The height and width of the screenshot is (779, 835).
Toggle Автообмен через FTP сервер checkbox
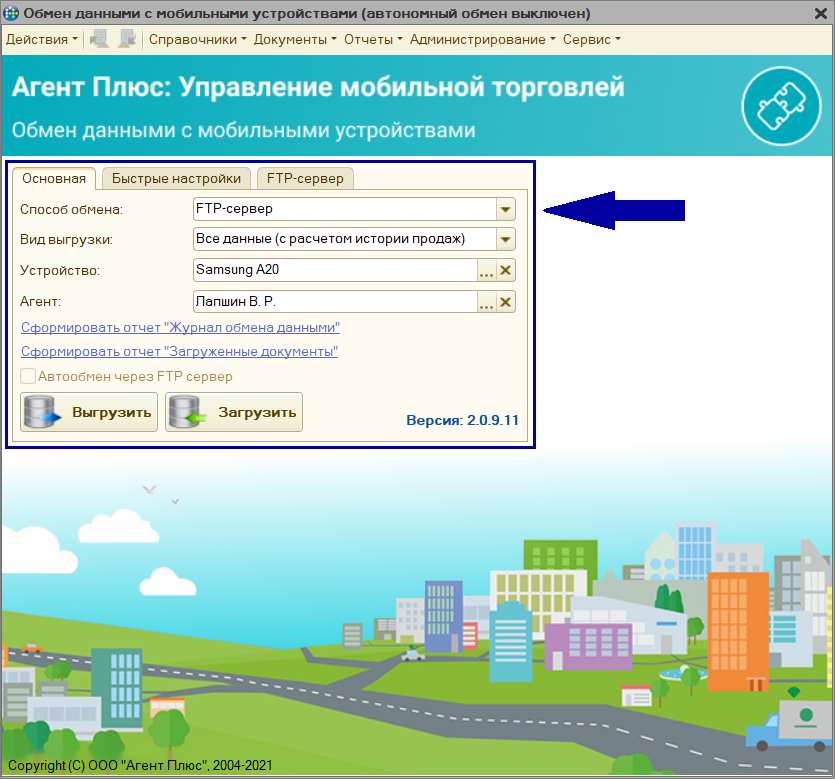28,376
